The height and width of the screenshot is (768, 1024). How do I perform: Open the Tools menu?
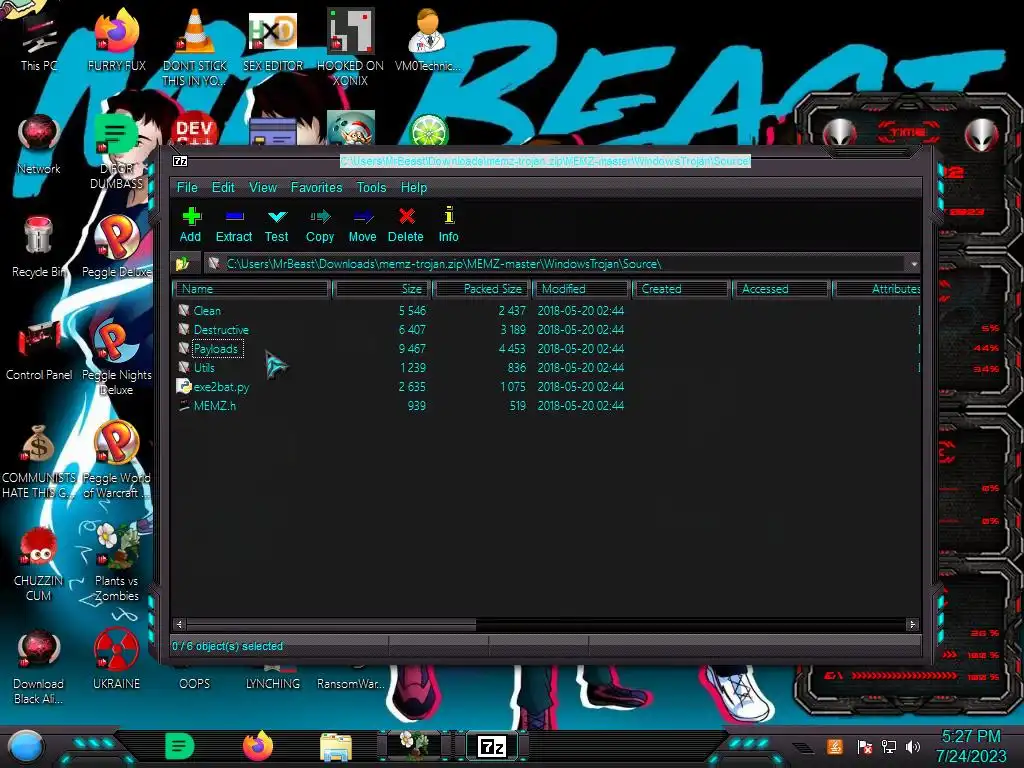pos(372,187)
